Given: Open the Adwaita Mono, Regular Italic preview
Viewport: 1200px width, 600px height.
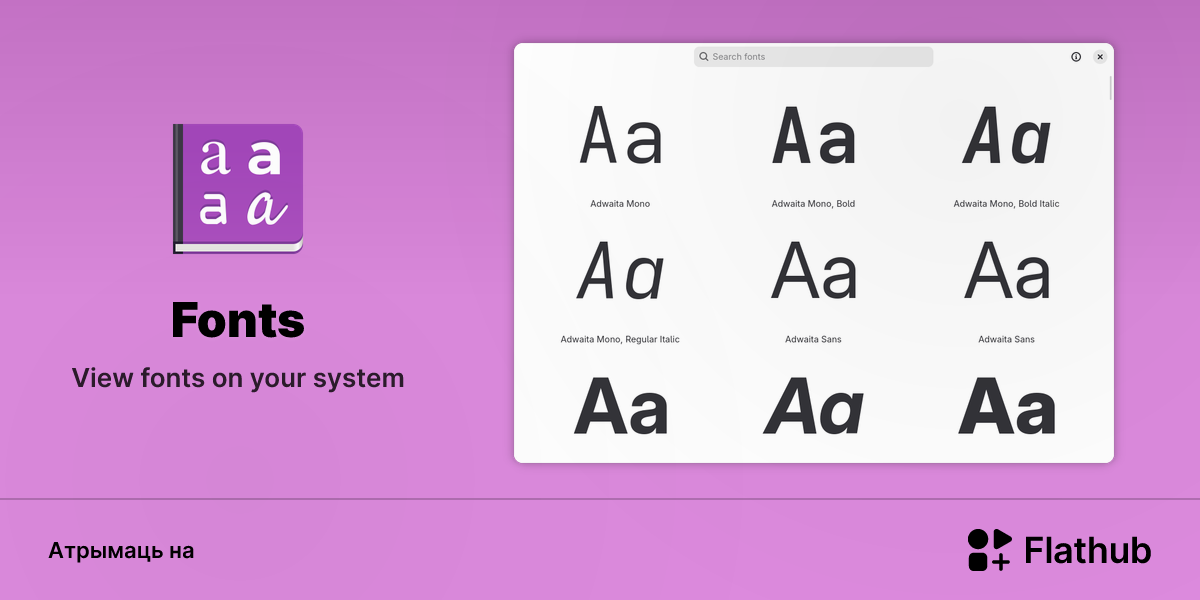Looking at the screenshot, I should (620, 271).
